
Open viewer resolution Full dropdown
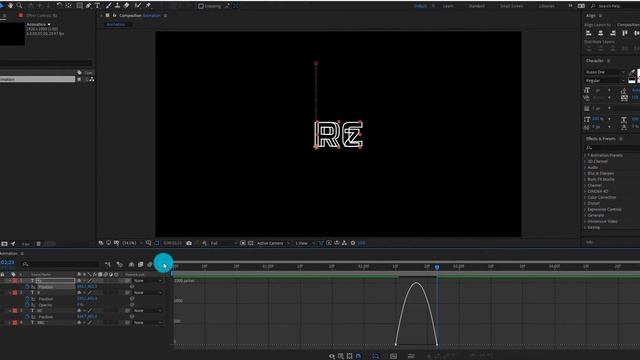tap(223, 243)
